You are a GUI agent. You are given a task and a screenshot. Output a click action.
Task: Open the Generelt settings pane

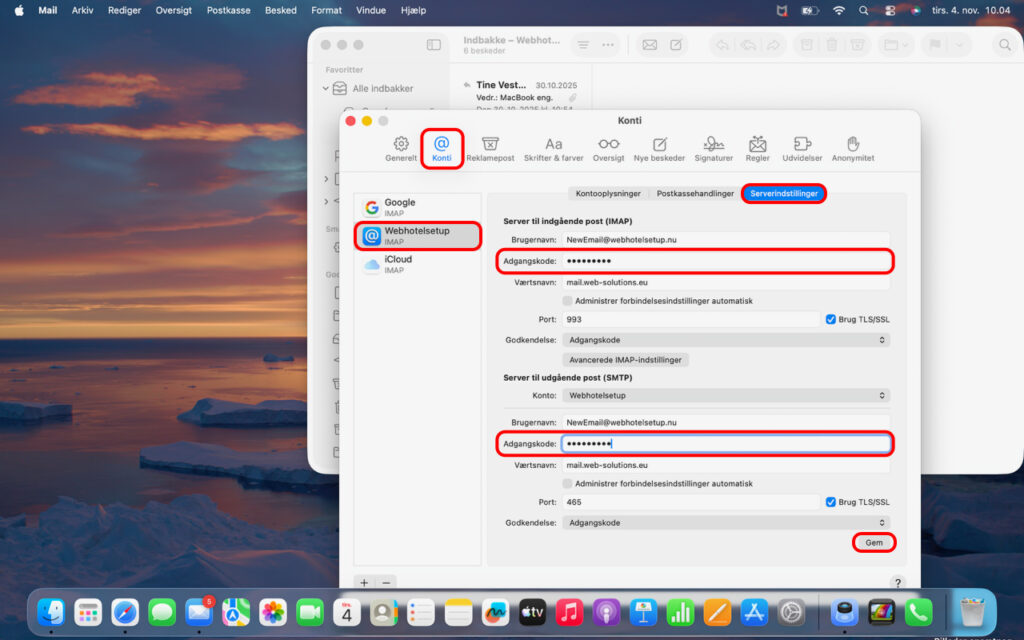tap(401, 148)
